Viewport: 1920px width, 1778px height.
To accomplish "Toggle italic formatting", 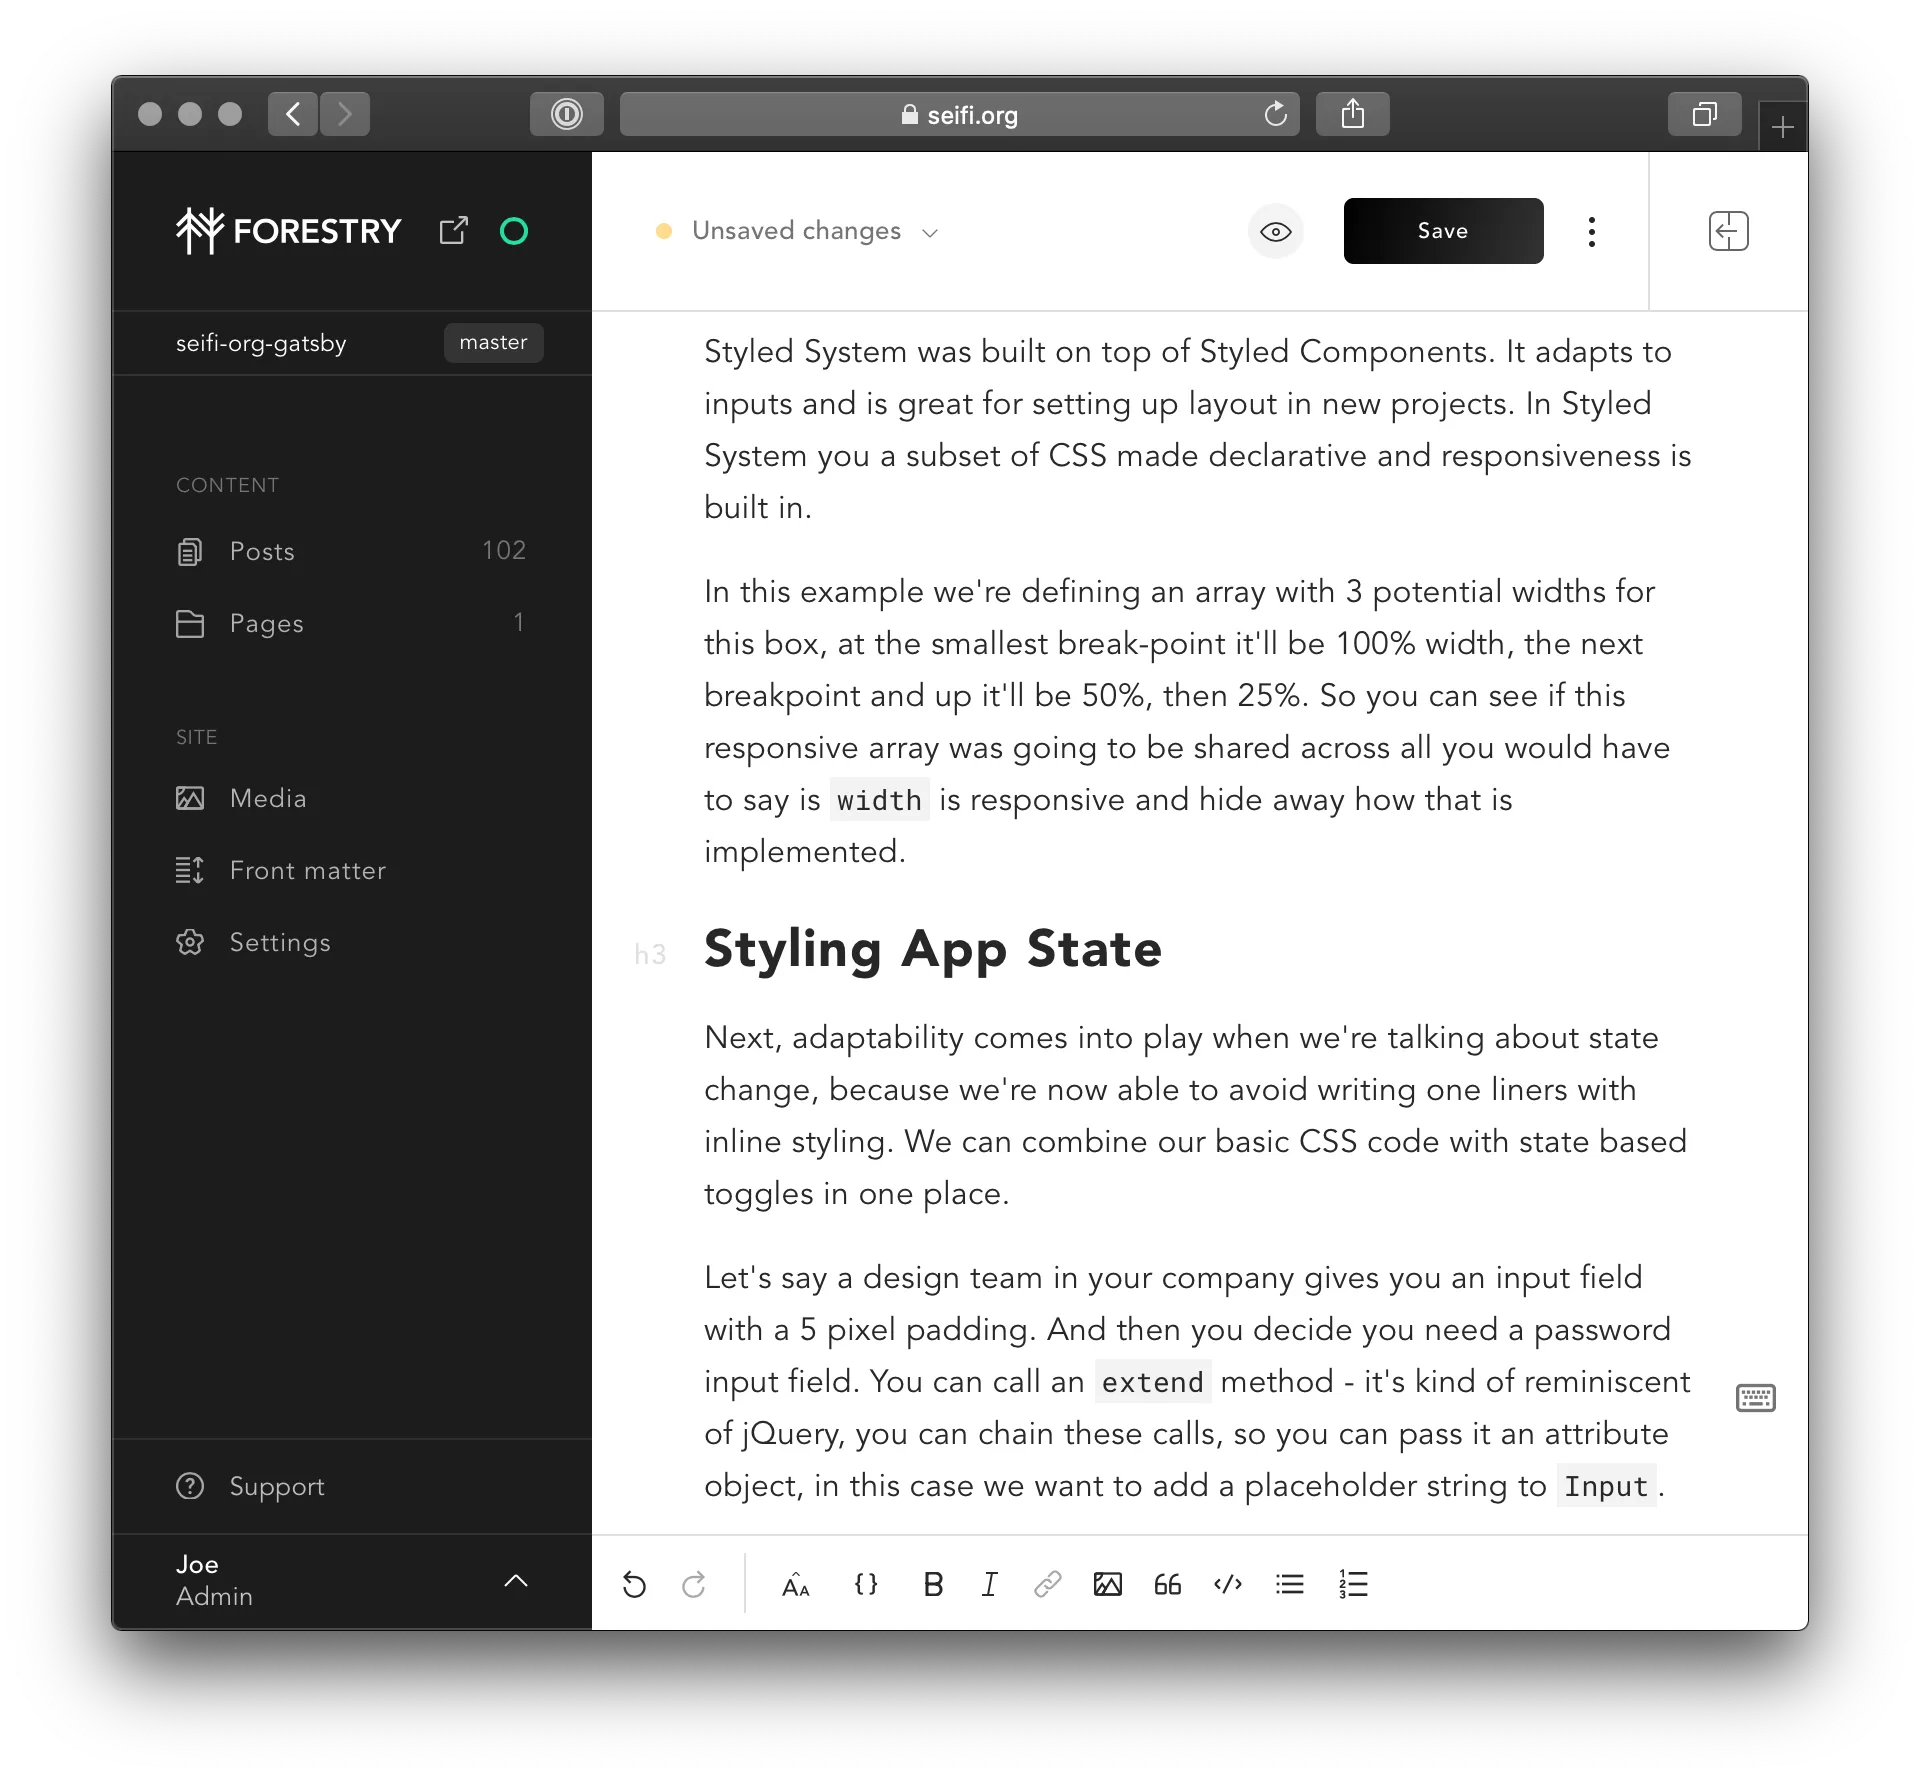I will coord(989,1585).
